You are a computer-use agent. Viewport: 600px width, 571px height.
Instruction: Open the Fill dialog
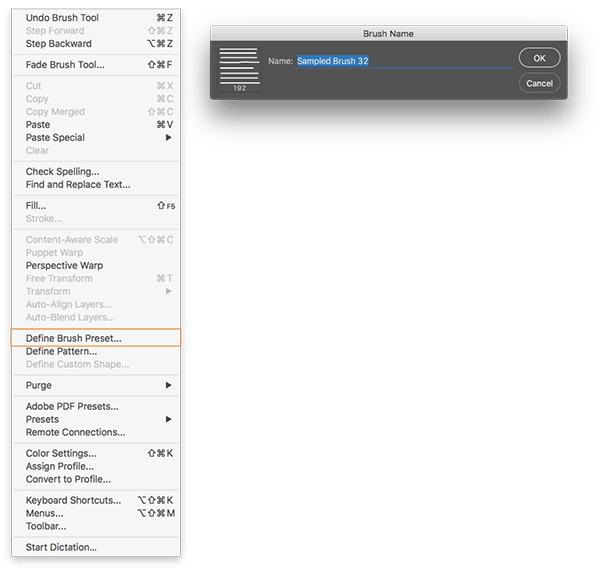(x=96, y=206)
